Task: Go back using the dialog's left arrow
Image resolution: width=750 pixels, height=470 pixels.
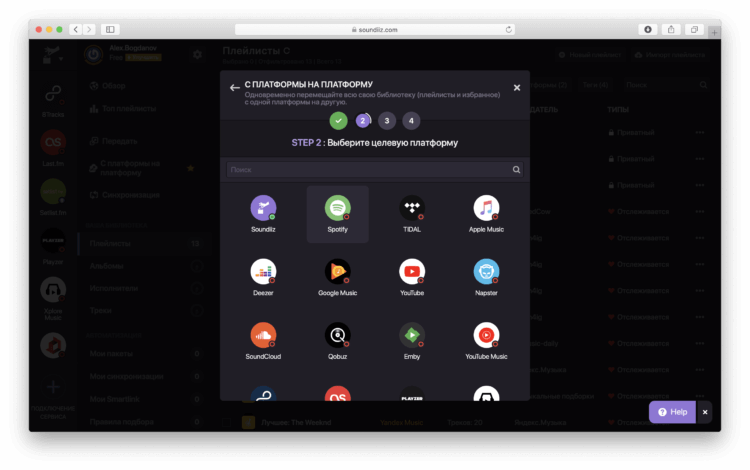Action: click(x=234, y=87)
